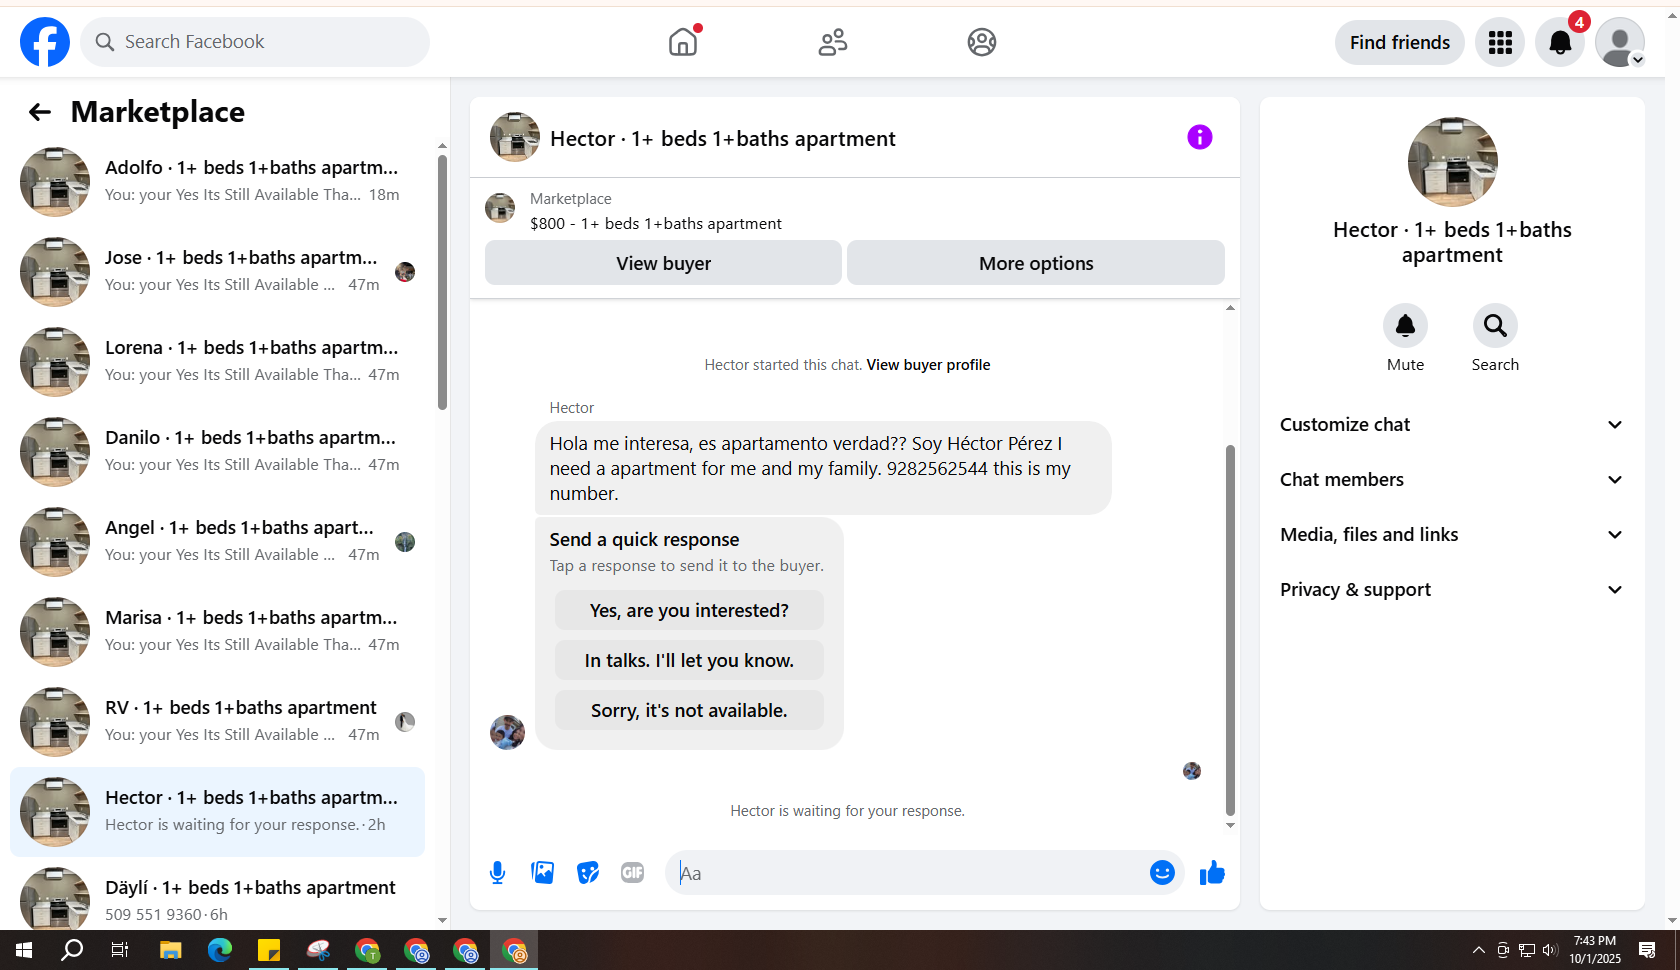The width and height of the screenshot is (1680, 970).
Task: Open the GIF picker
Action: (x=633, y=873)
